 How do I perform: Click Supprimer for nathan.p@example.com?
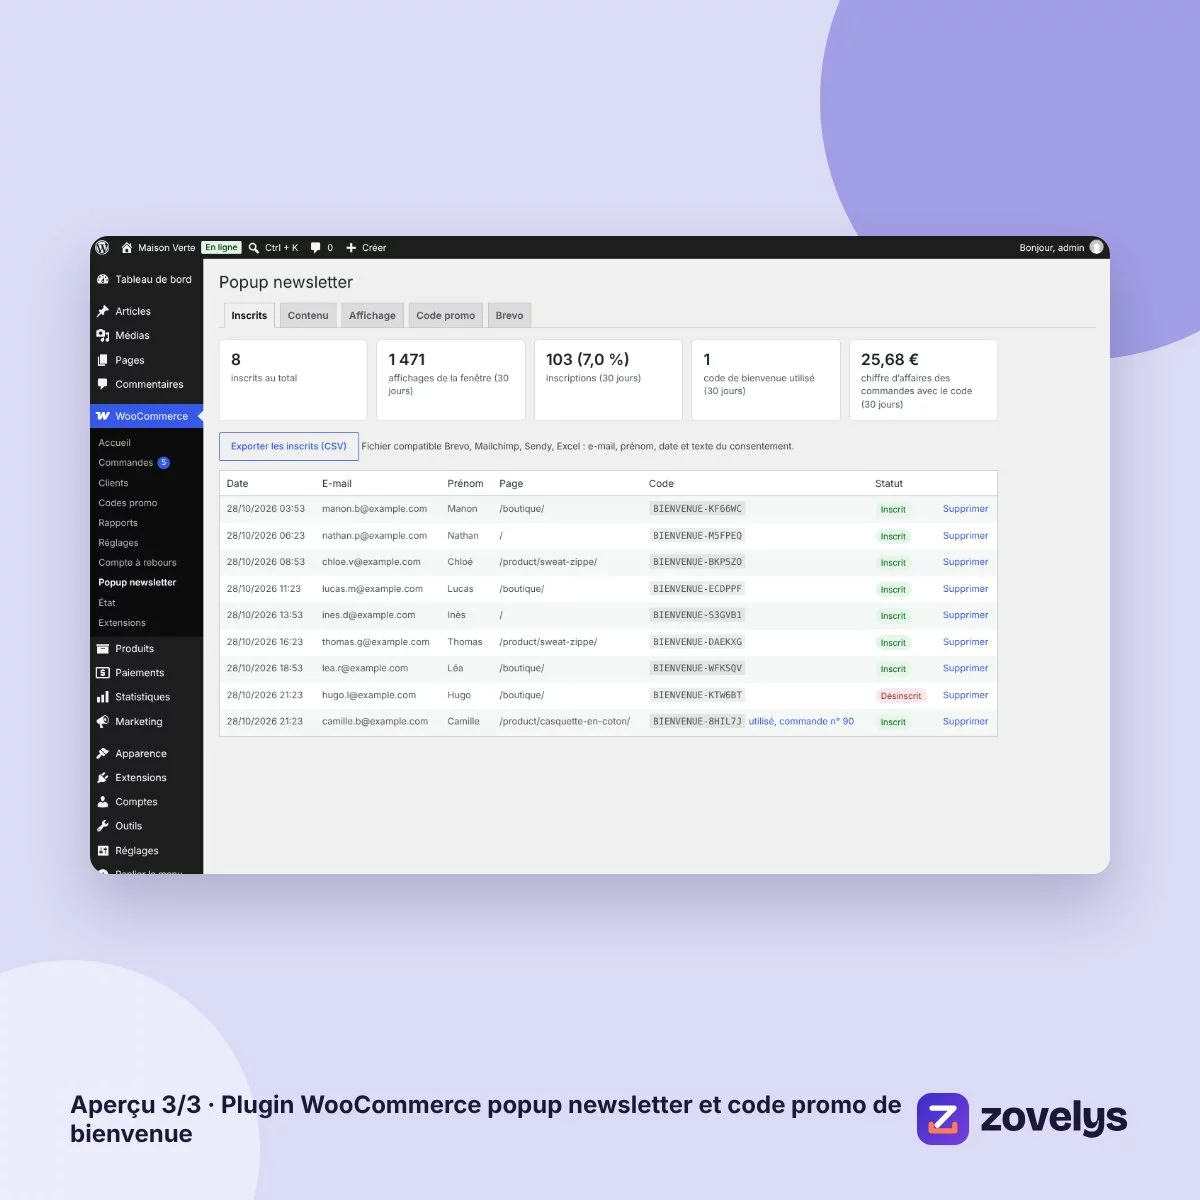[965, 536]
